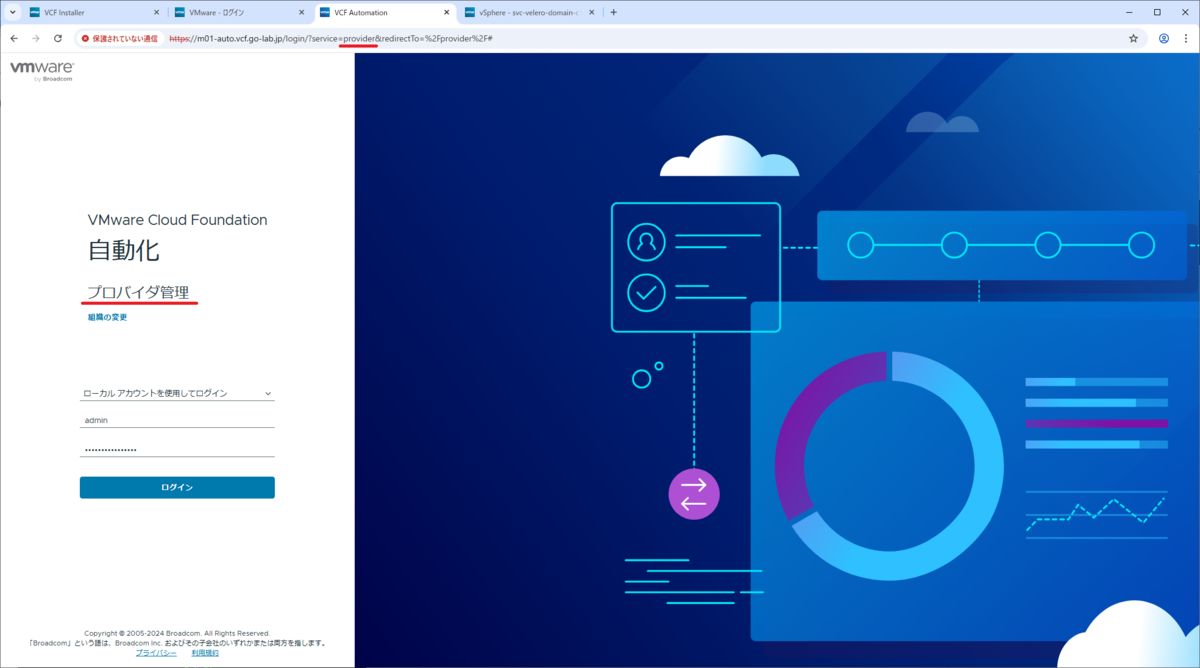Viewport: 1200px width, 668px height.
Task: Switch to vSphere svc-velero-domain tab
Action: (x=530, y=12)
